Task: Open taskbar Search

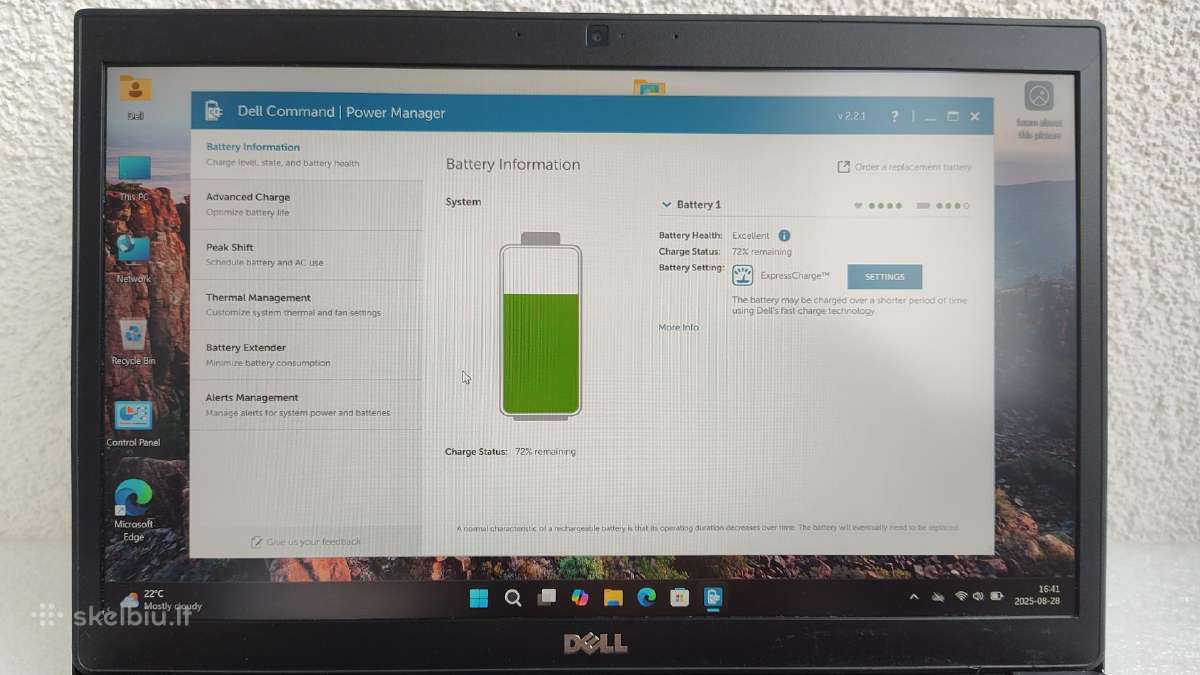Action: 513,598
